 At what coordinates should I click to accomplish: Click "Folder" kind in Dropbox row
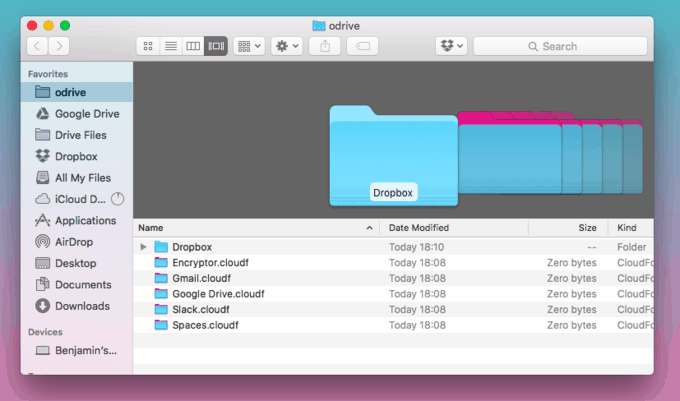[631, 247]
